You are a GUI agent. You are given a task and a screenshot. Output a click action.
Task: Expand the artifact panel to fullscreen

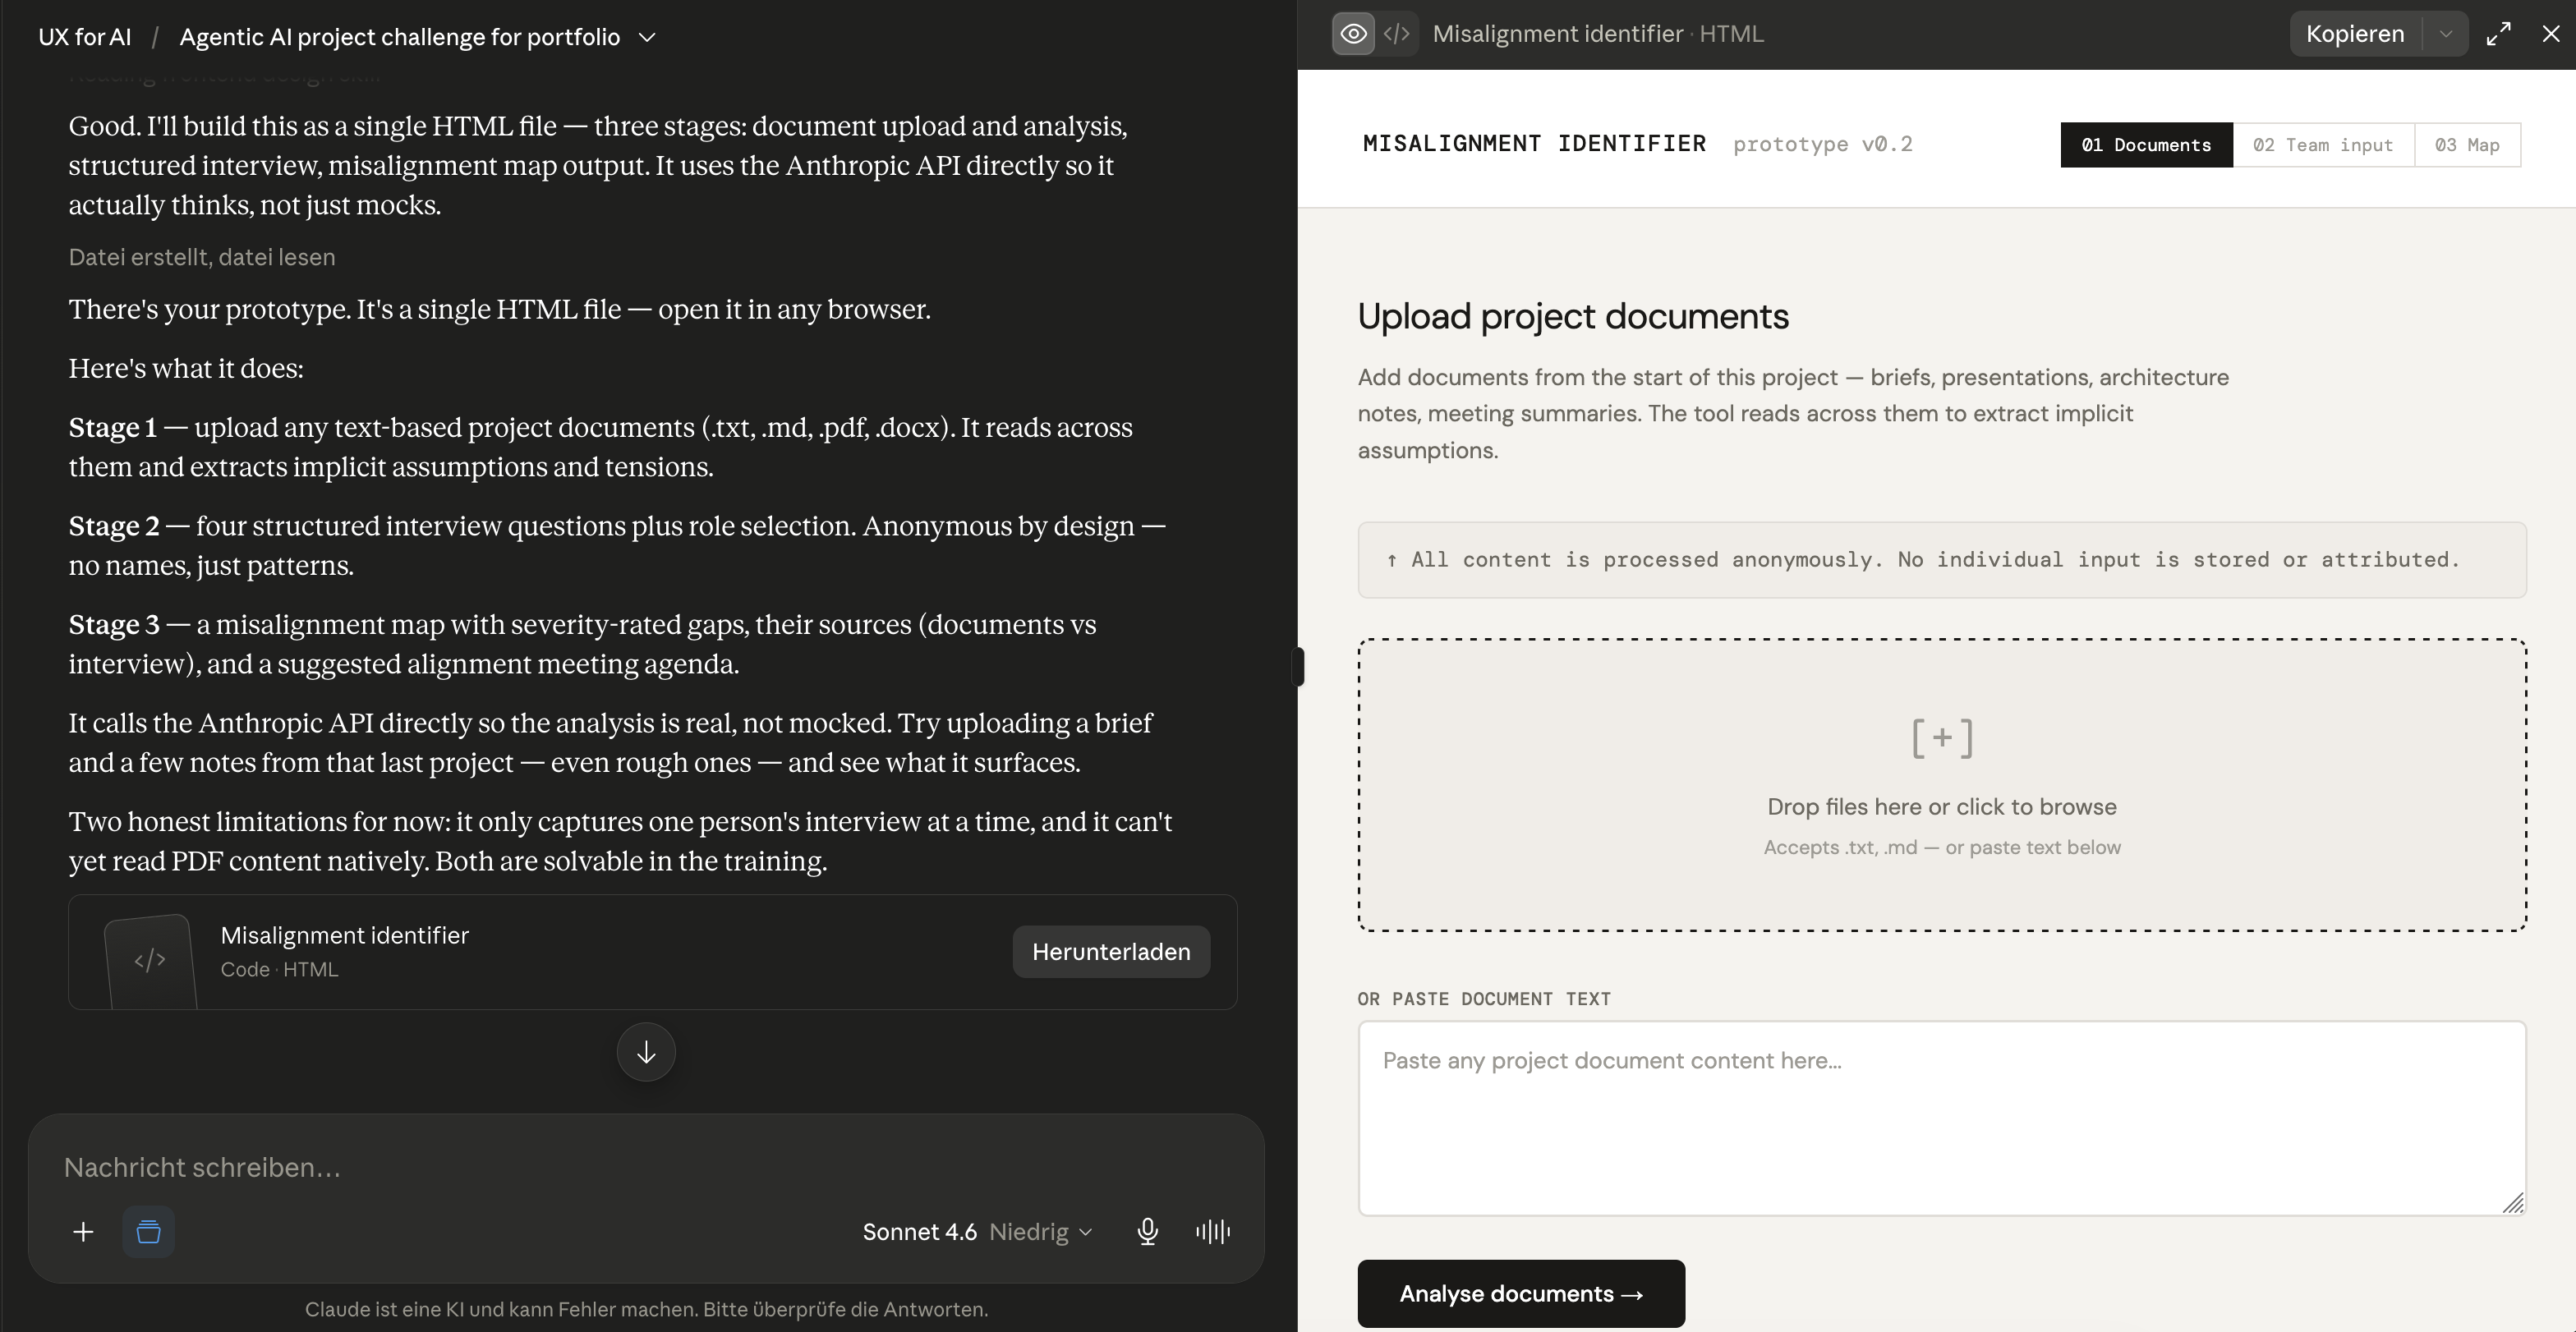[2498, 34]
